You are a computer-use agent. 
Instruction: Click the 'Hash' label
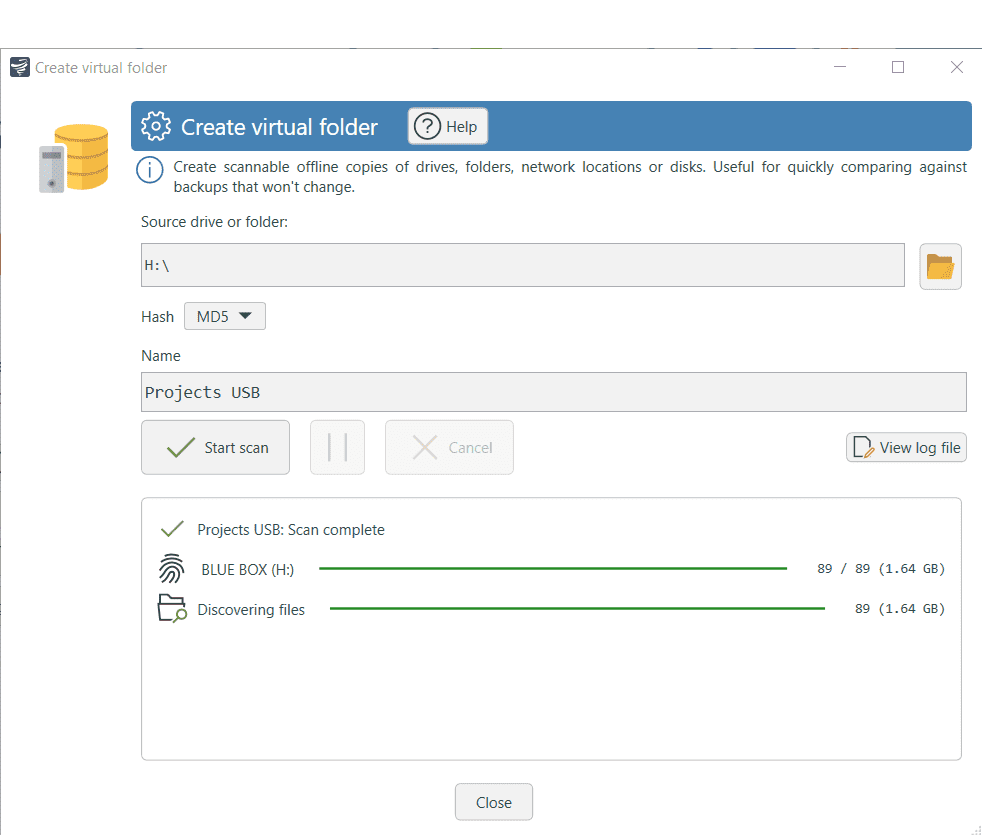point(157,317)
